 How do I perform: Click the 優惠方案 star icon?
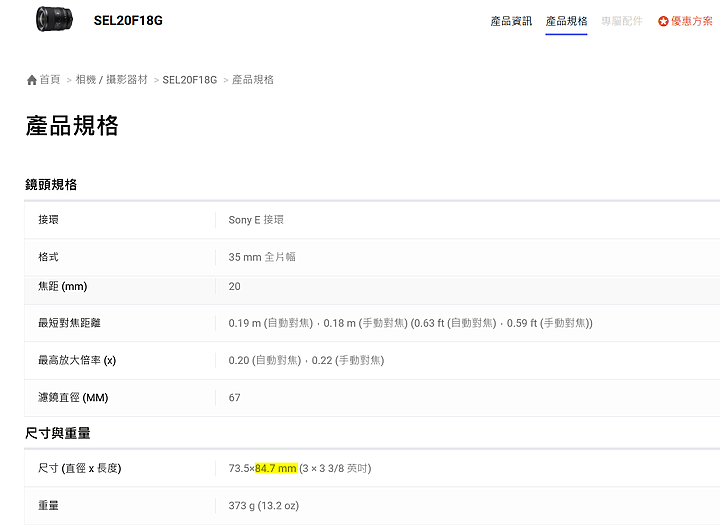pyautogui.click(x=663, y=21)
